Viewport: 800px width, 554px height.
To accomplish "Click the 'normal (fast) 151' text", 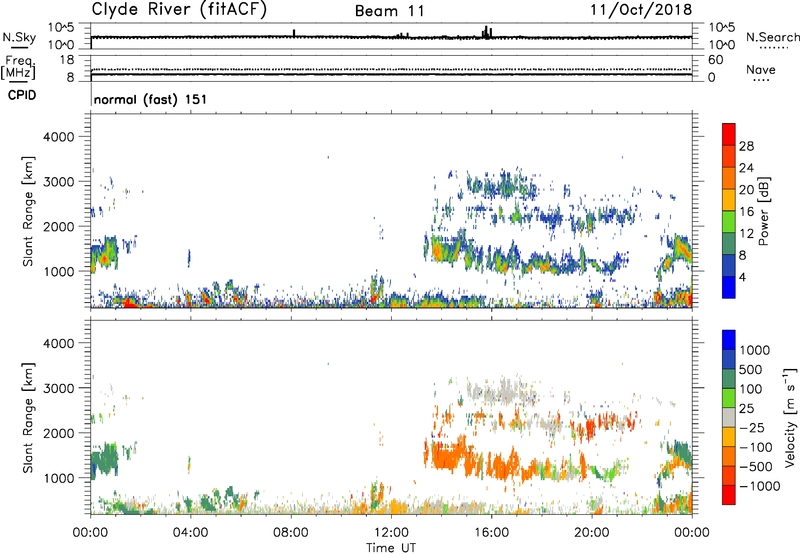I will point(151,99).
